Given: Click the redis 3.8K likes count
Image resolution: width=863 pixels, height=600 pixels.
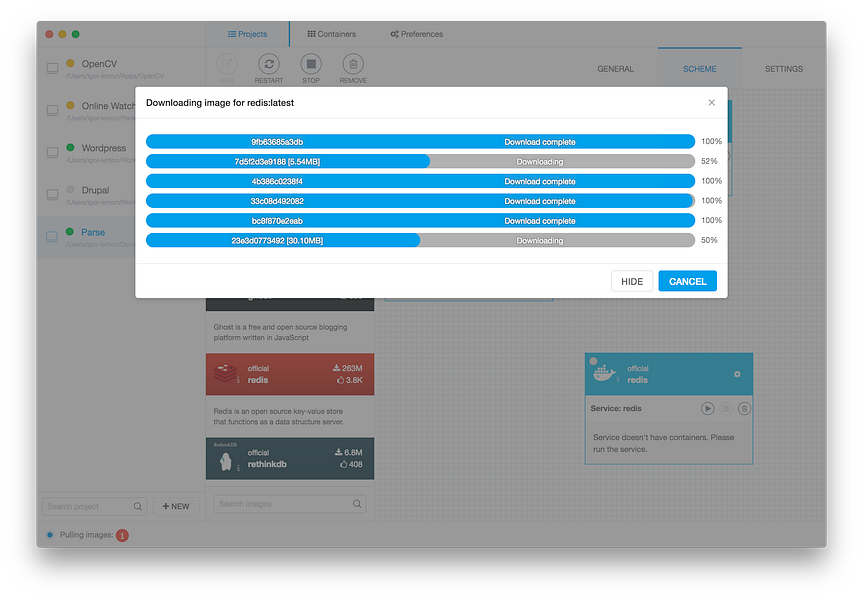Looking at the screenshot, I should point(350,380).
